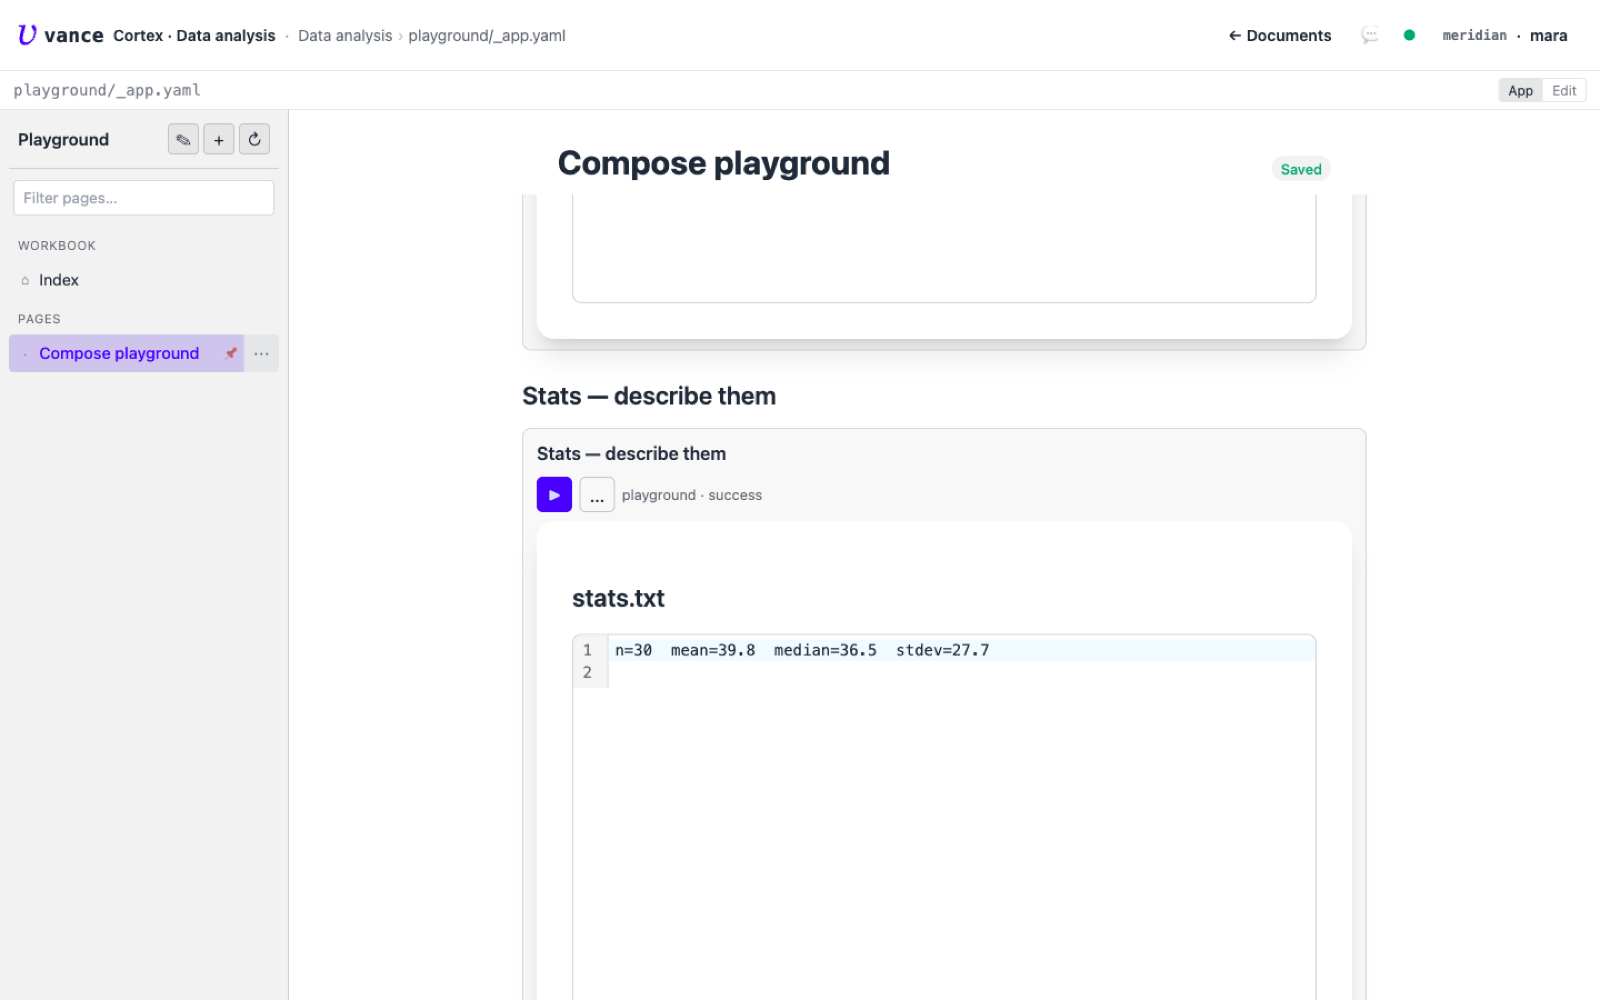Switch to App mode
The image size is (1600, 1000).
pyautogui.click(x=1520, y=90)
